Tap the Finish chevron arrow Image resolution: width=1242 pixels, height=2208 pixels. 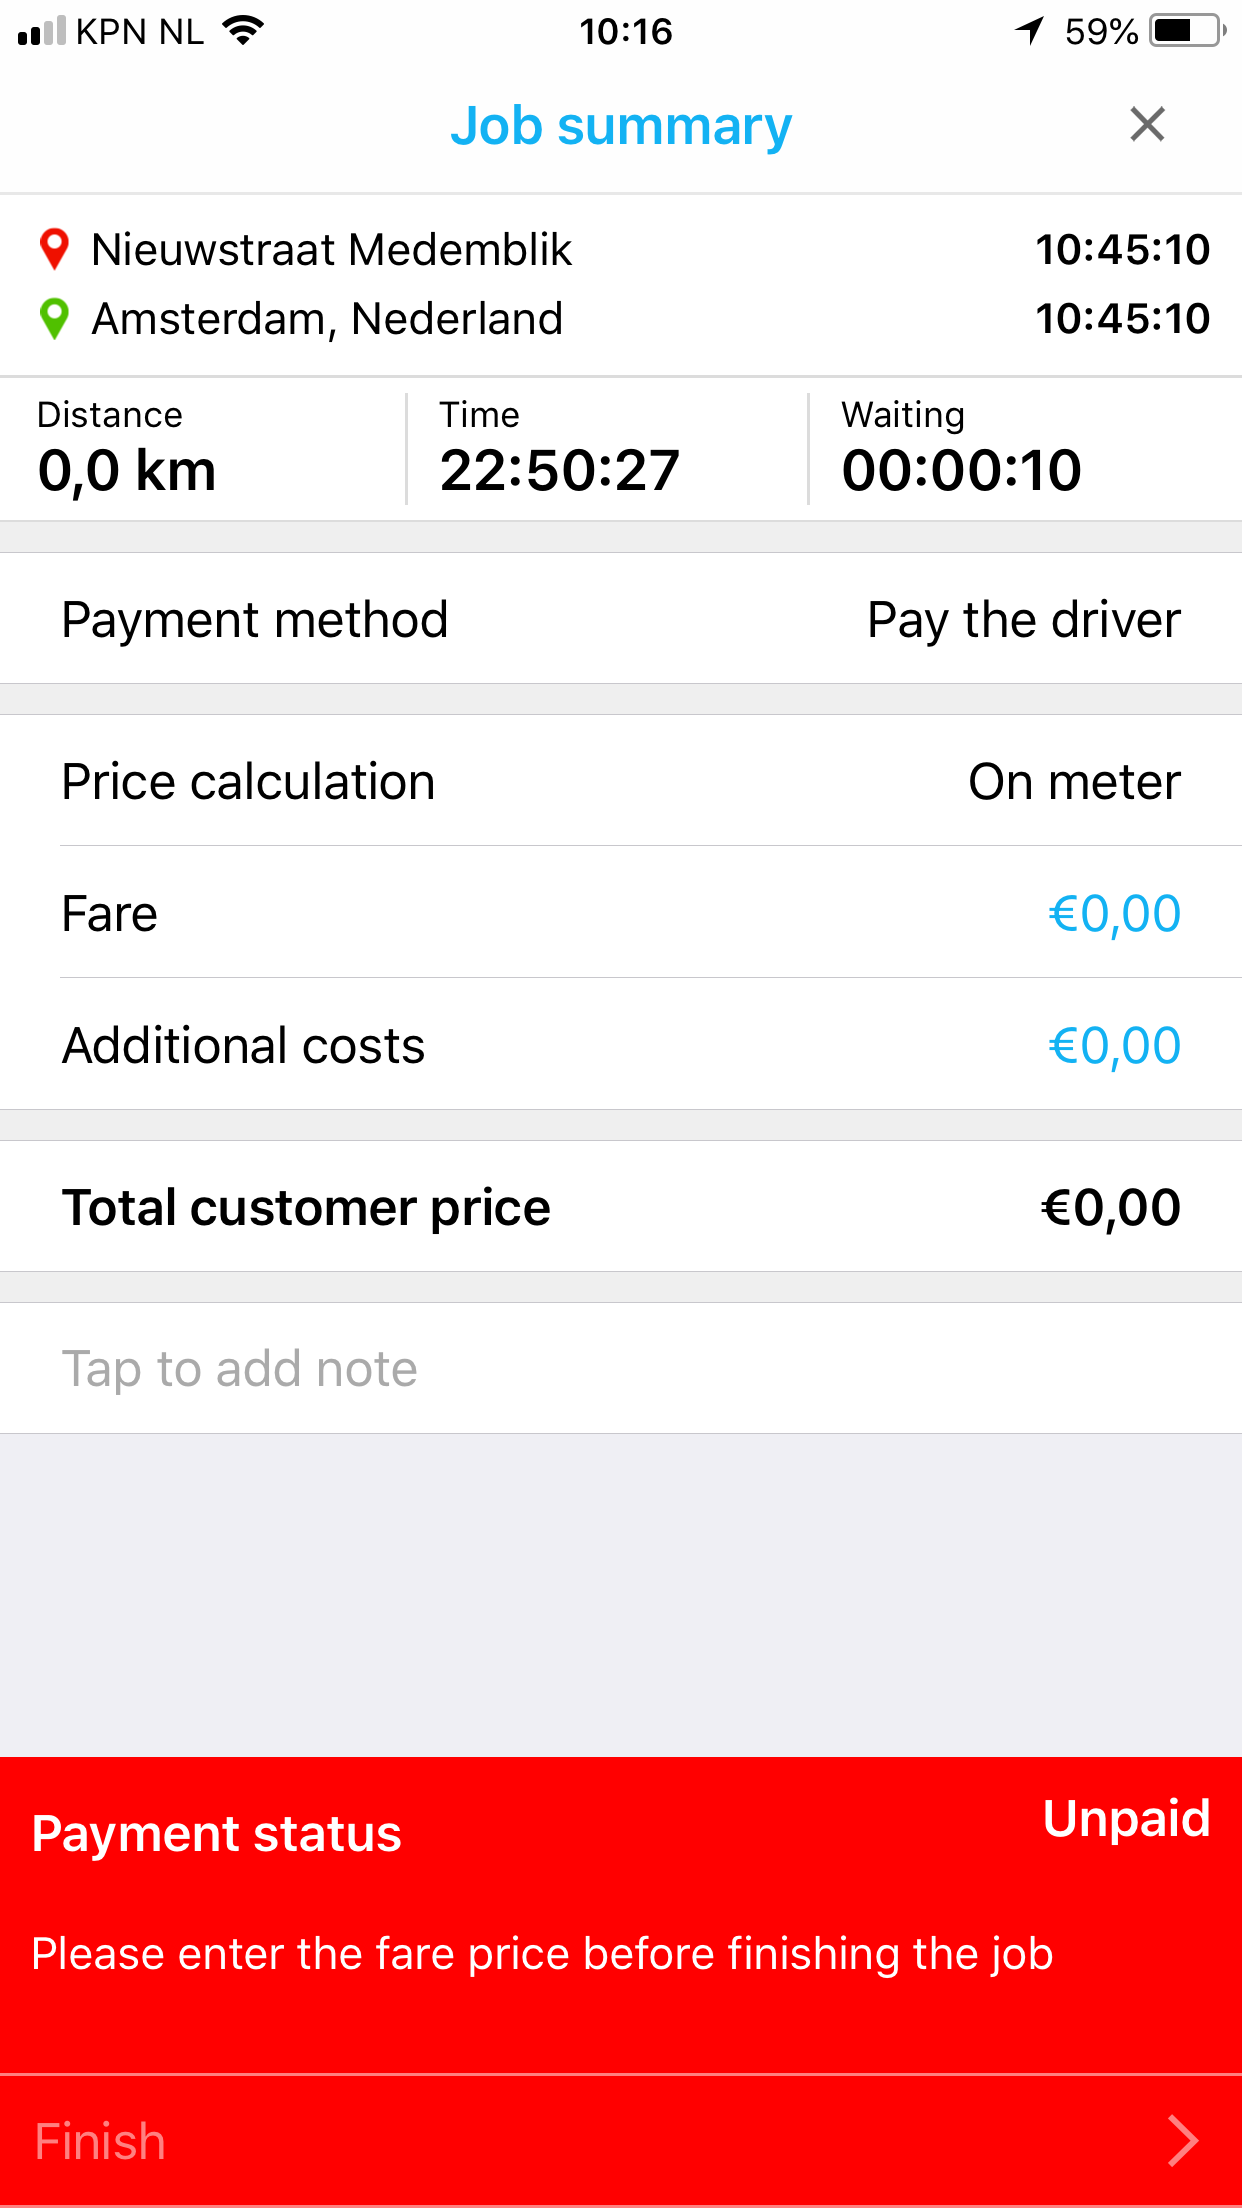(1182, 2141)
